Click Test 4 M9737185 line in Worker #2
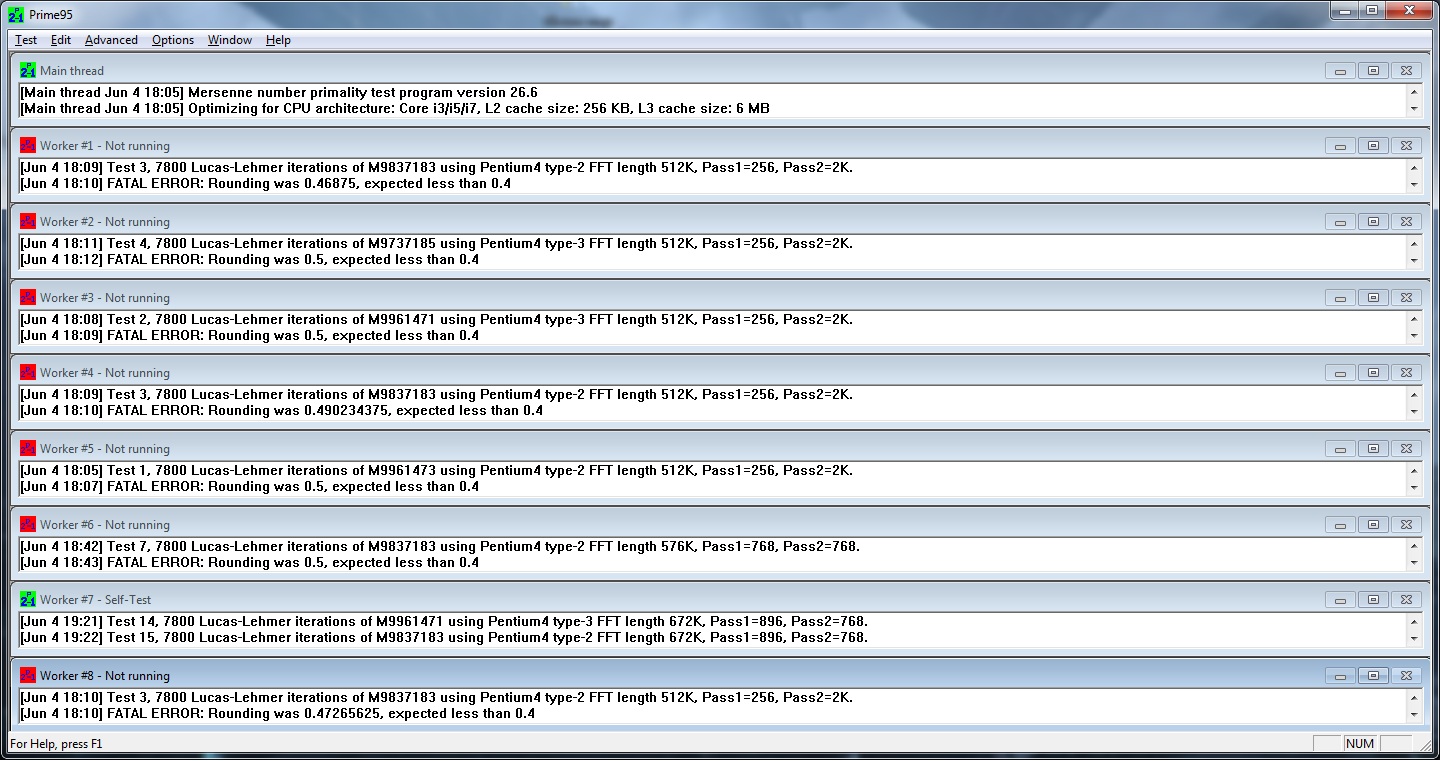 (x=437, y=244)
